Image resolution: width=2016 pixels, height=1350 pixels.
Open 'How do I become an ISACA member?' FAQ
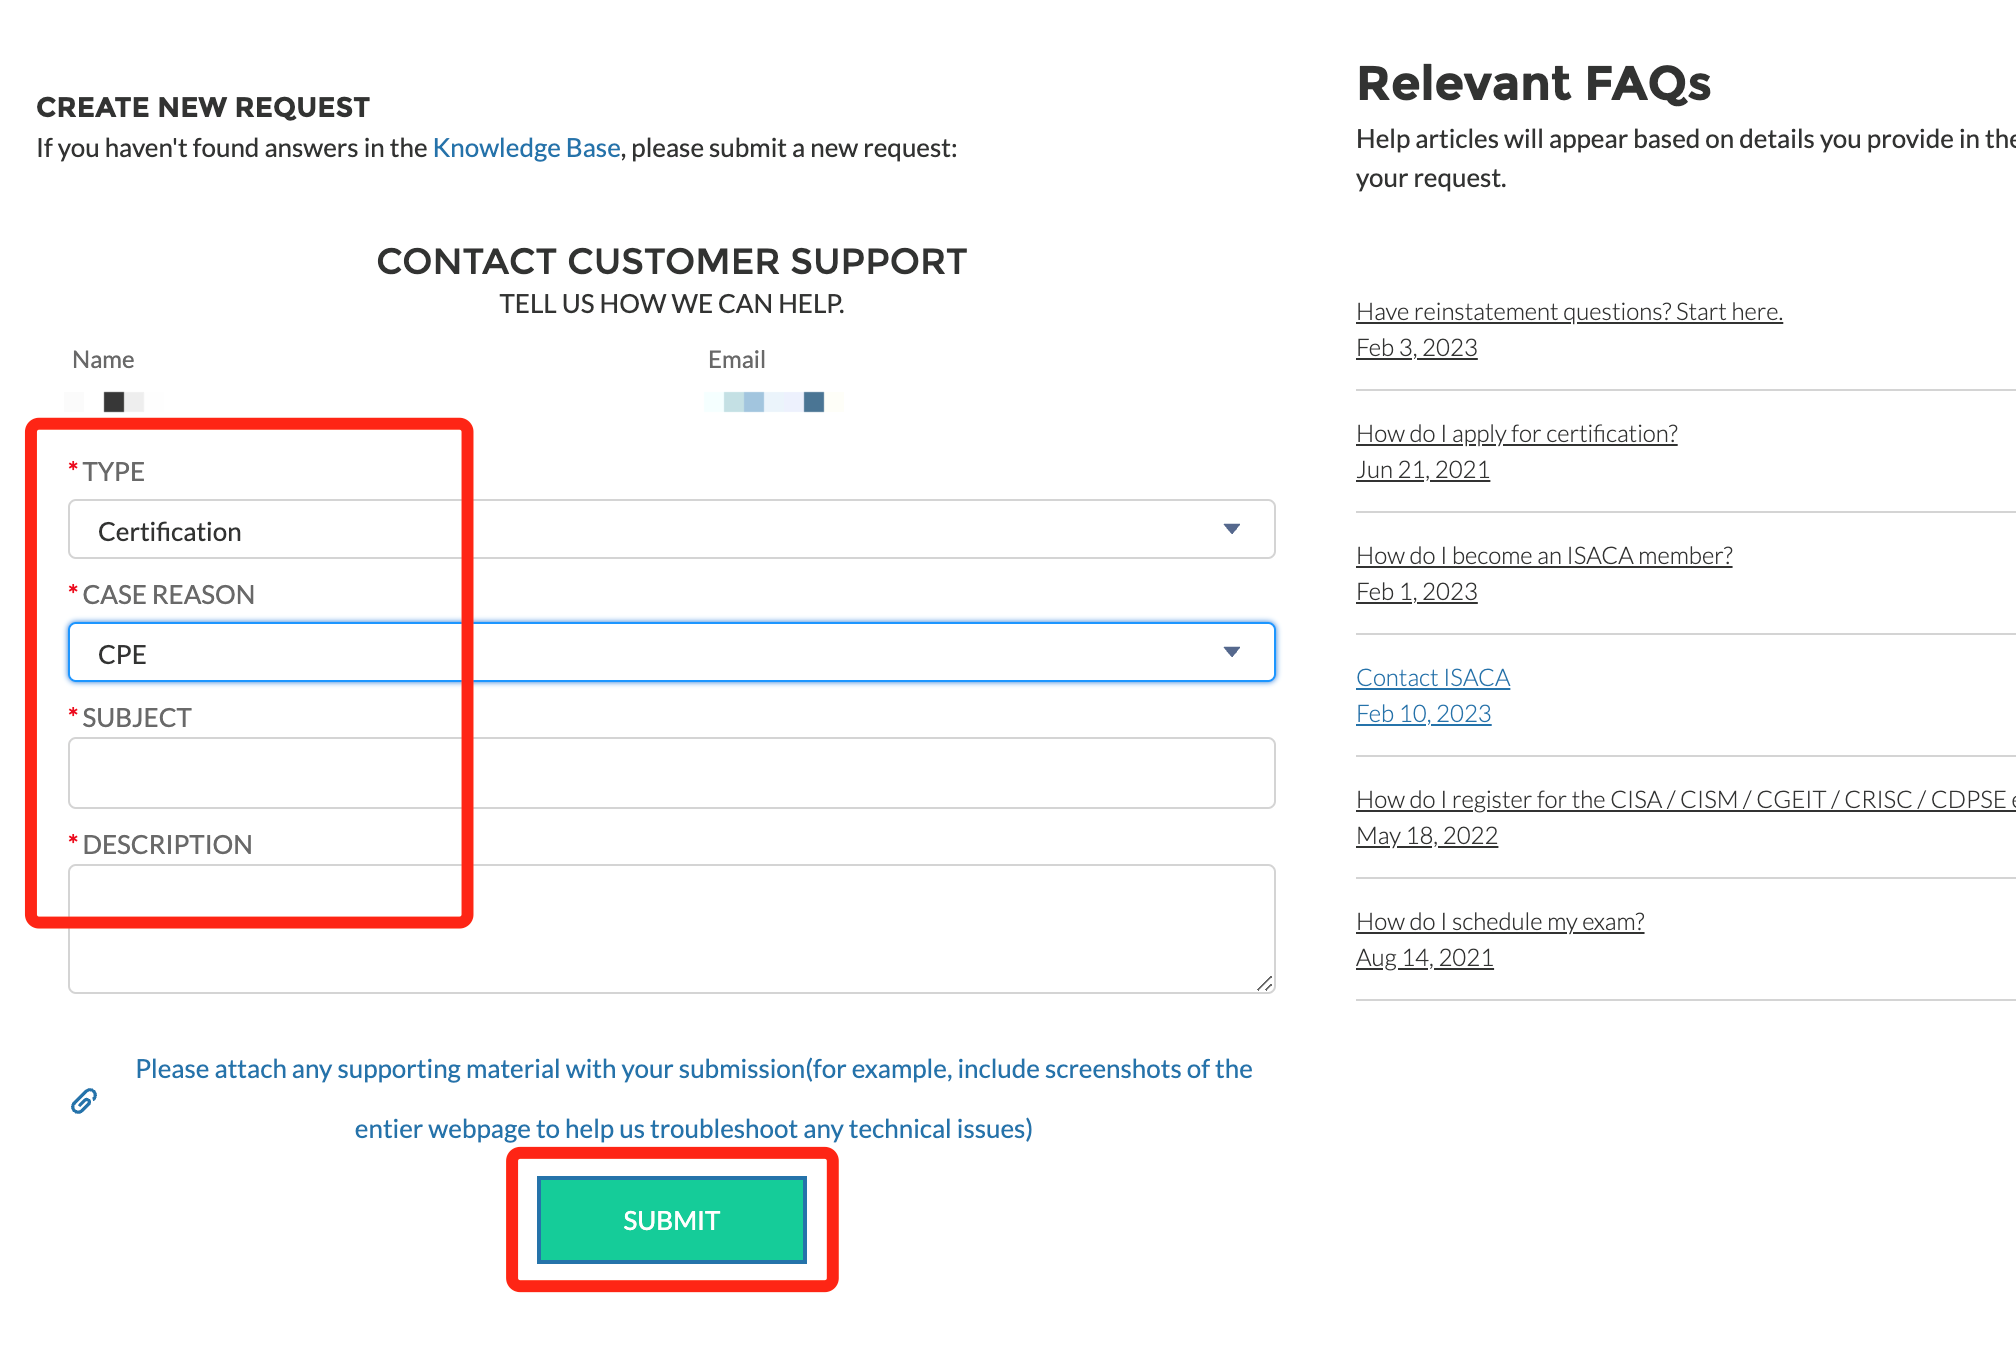tap(1544, 556)
